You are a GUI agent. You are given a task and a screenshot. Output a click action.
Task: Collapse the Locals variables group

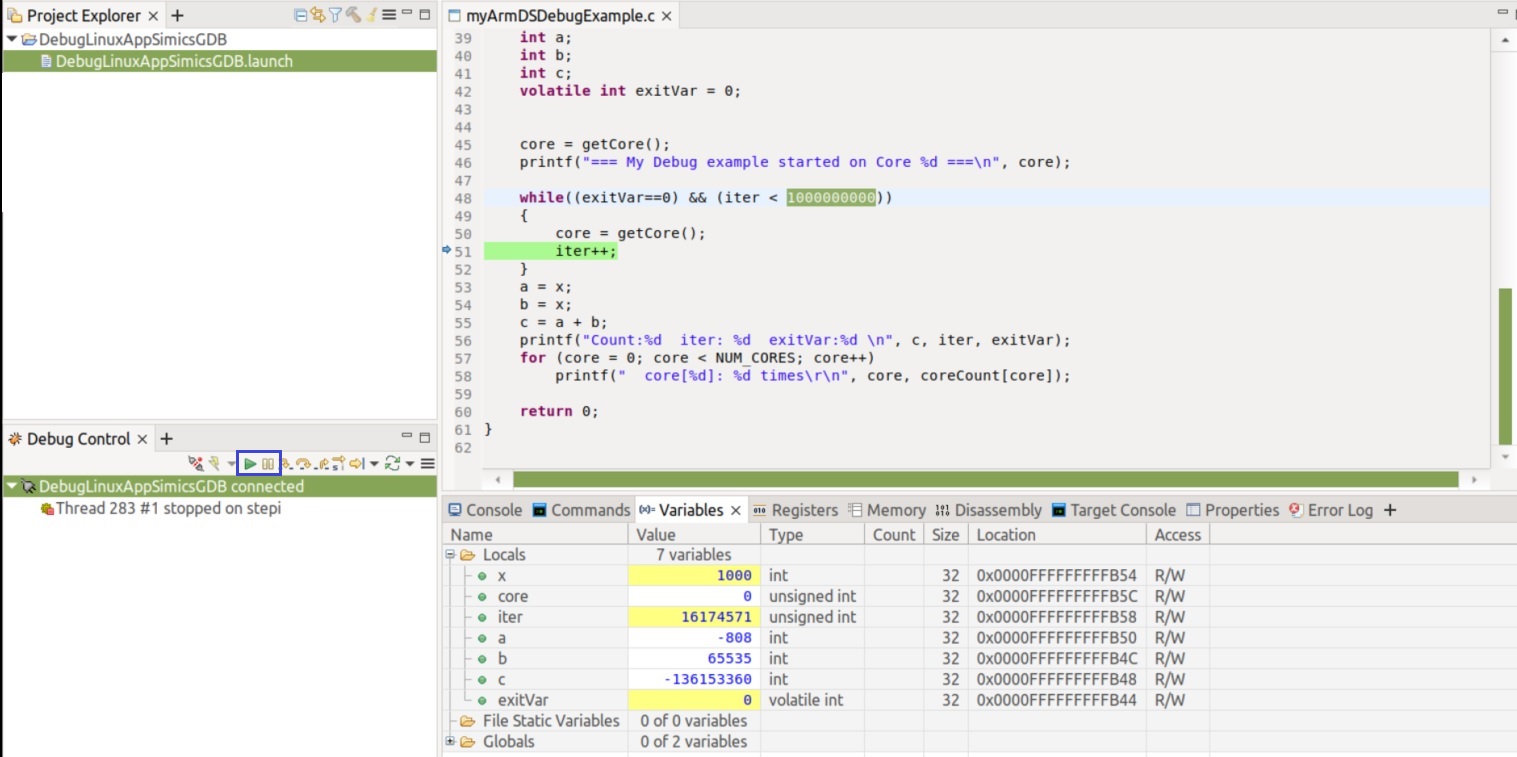coord(450,555)
